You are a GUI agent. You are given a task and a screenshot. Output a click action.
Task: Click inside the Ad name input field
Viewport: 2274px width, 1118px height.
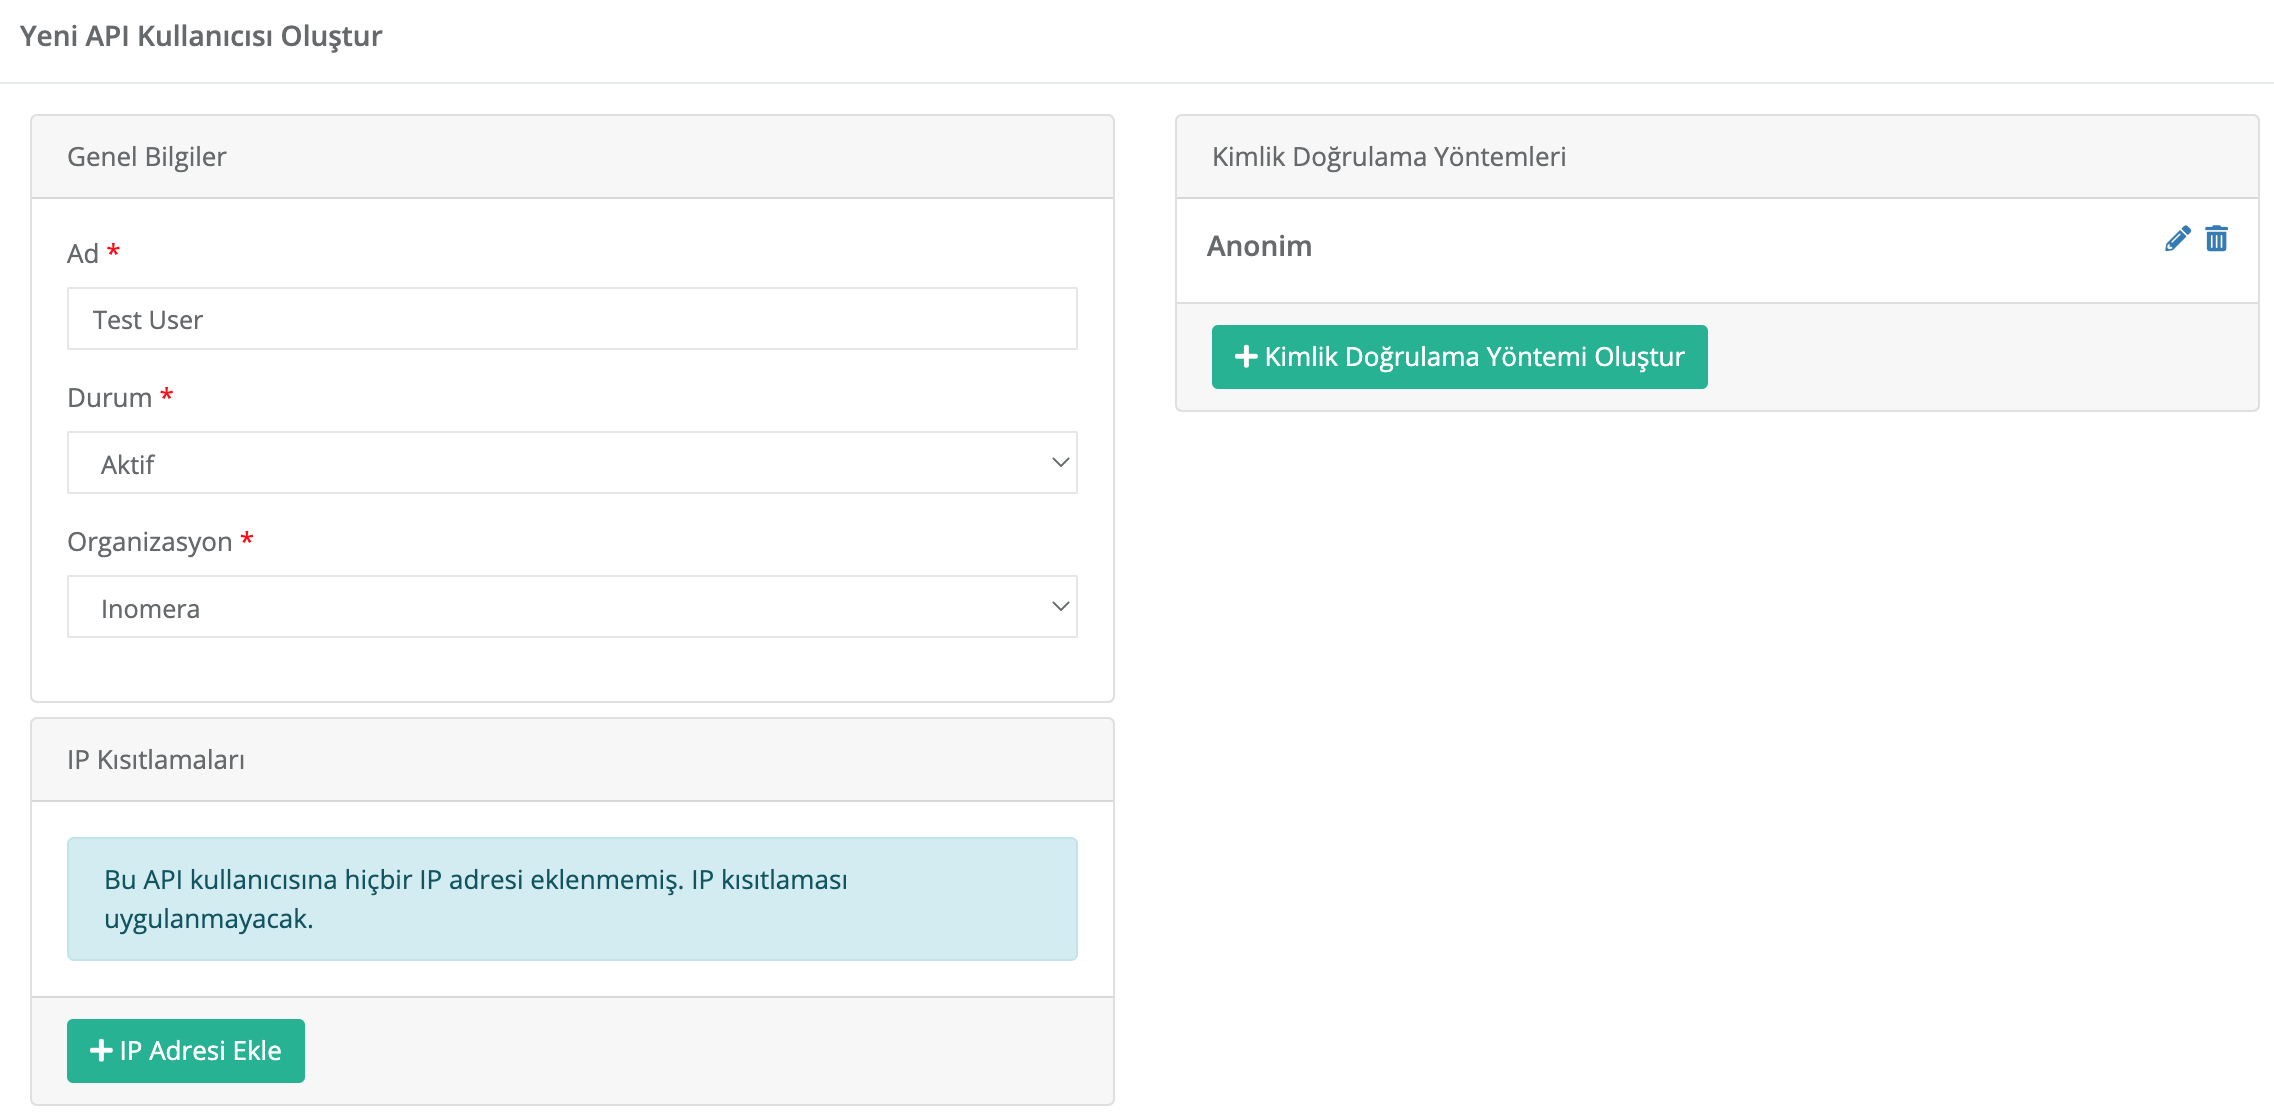click(572, 319)
